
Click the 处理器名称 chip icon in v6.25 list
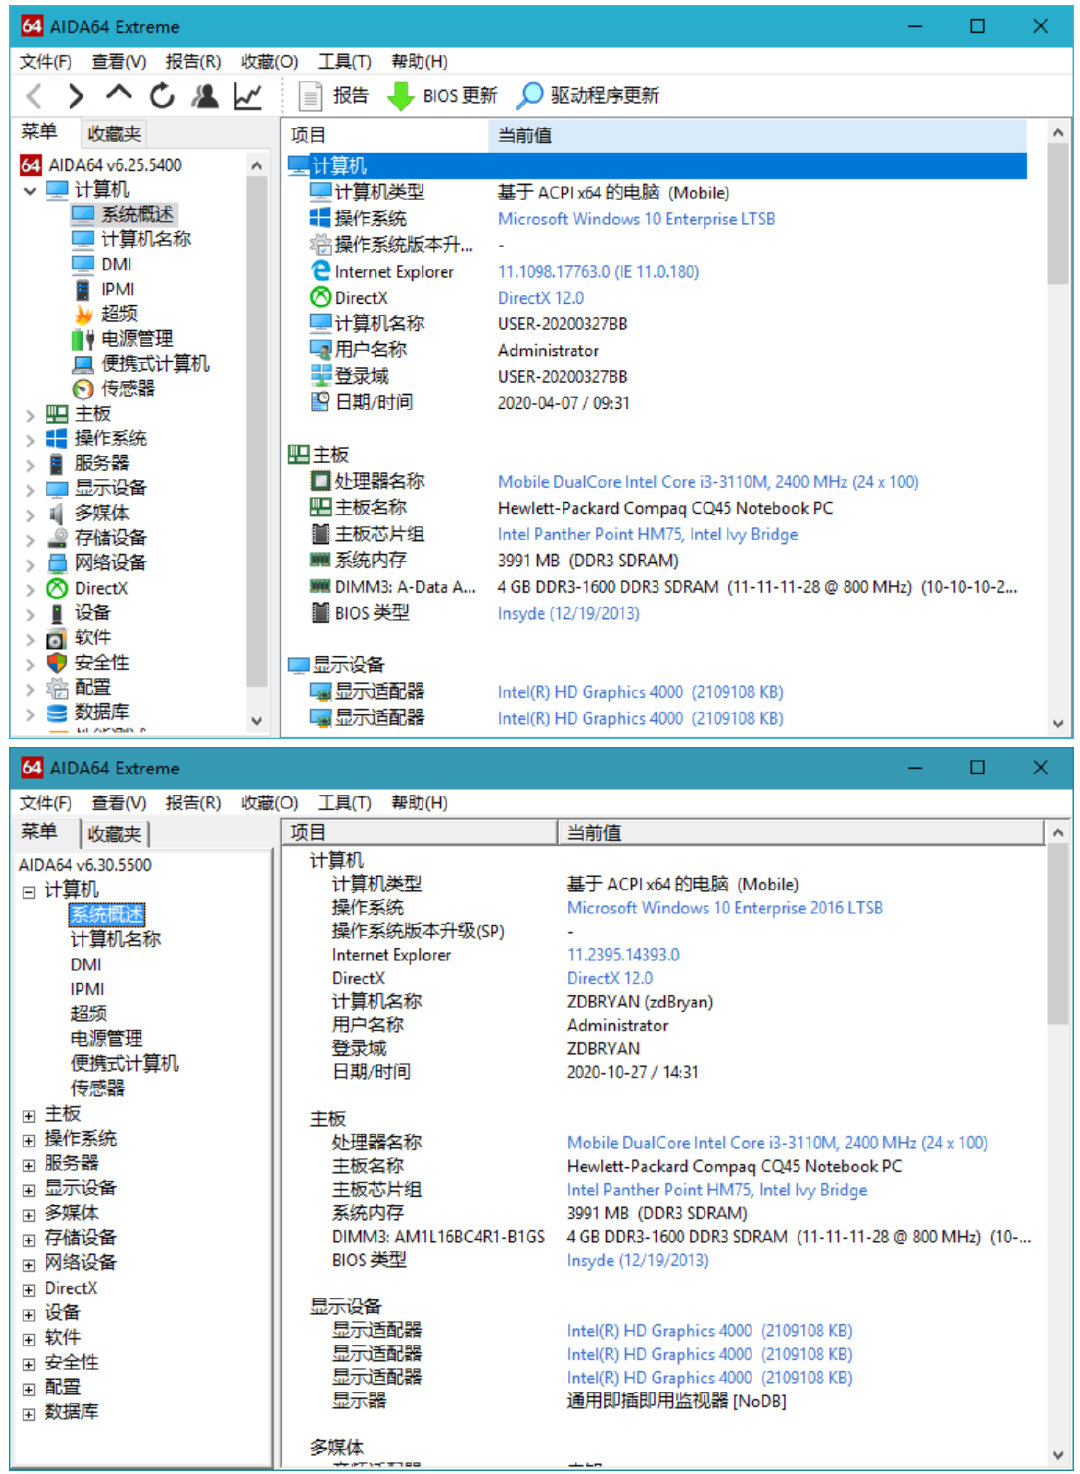tap(320, 481)
